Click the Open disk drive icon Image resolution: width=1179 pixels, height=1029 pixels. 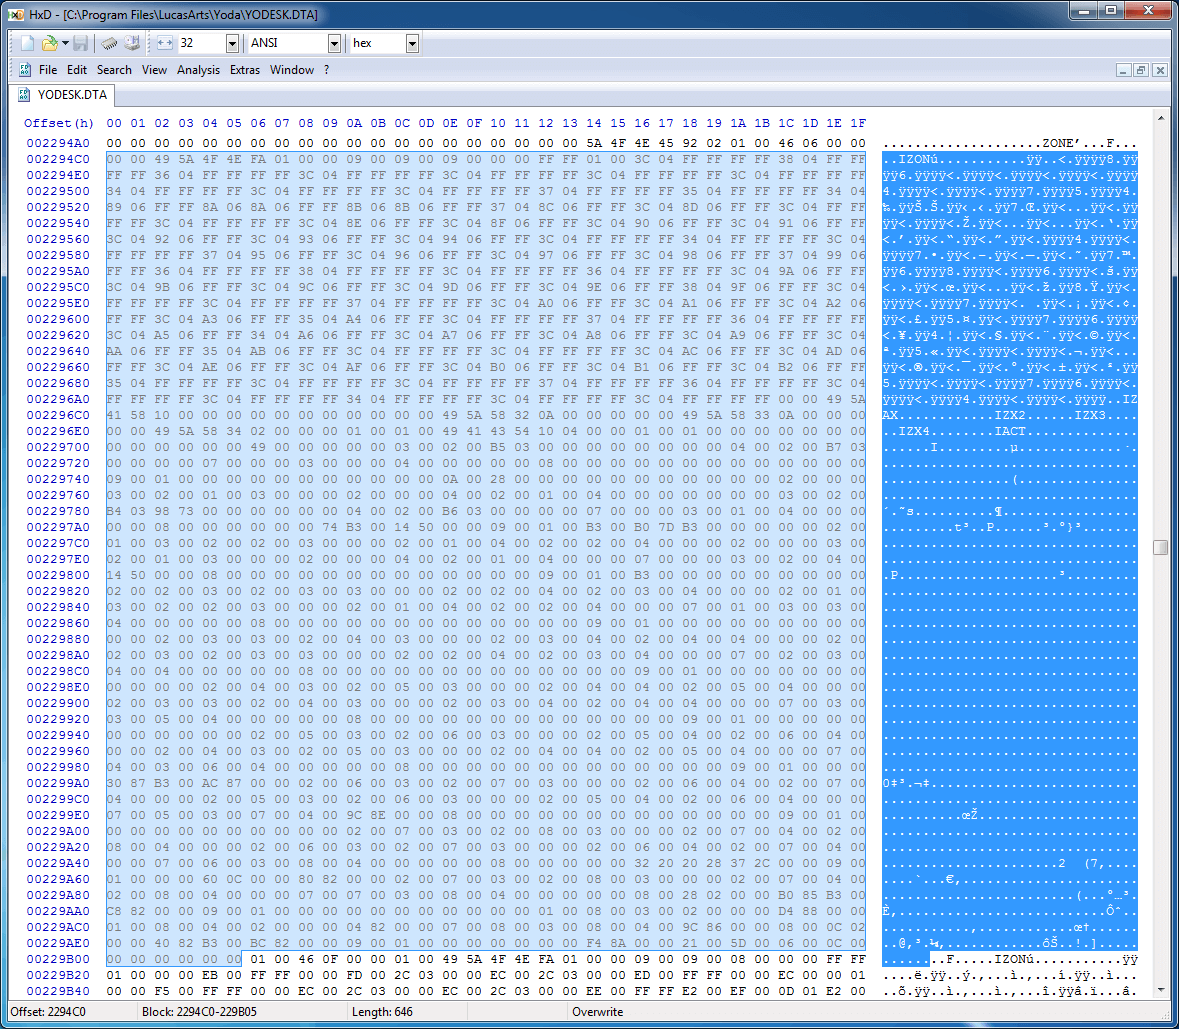point(132,43)
